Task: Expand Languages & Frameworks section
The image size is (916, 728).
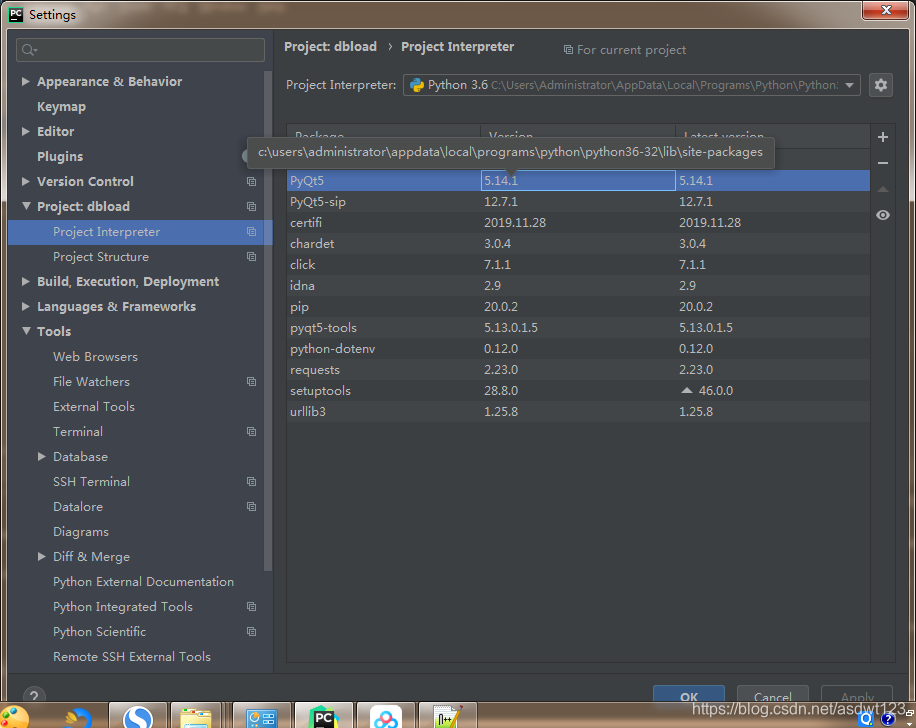Action: pyautogui.click(x=26, y=306)
